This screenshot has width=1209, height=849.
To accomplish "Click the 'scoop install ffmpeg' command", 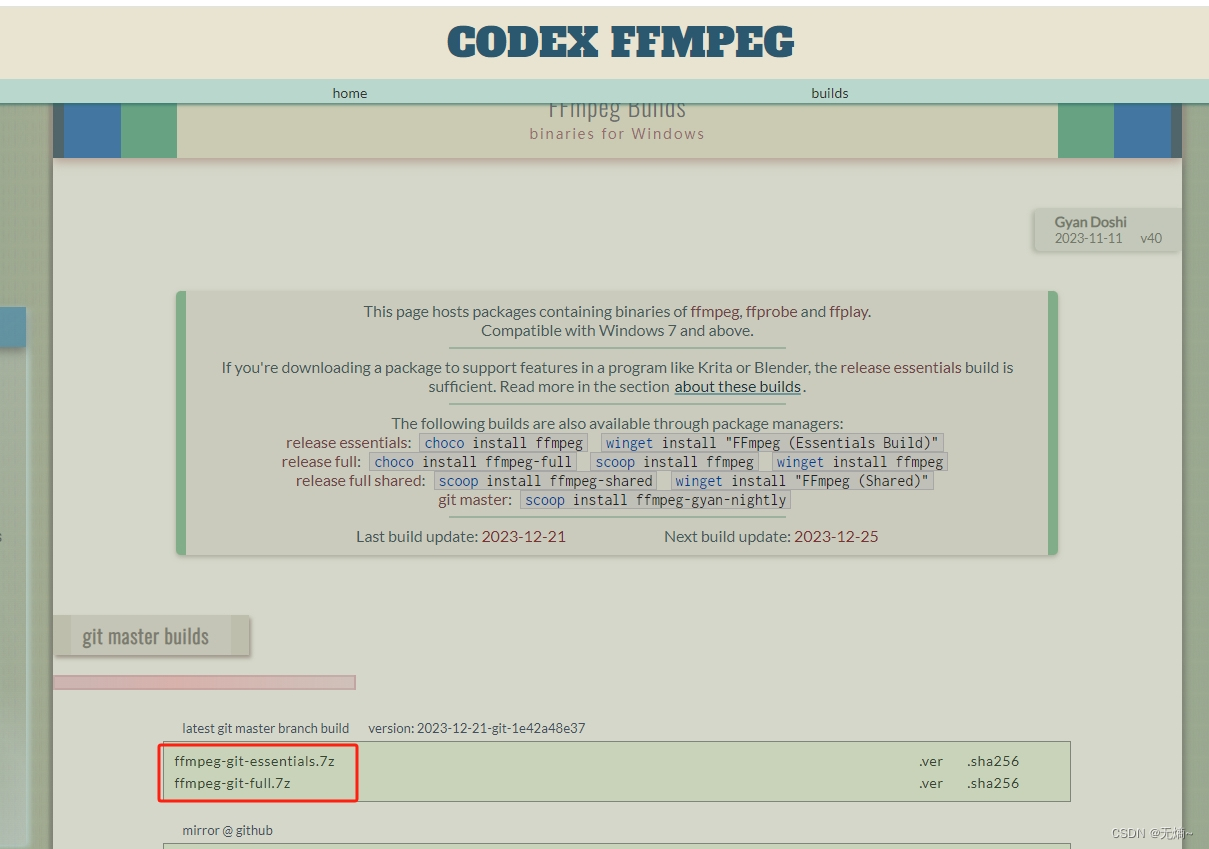I will (x=674, y=462).
